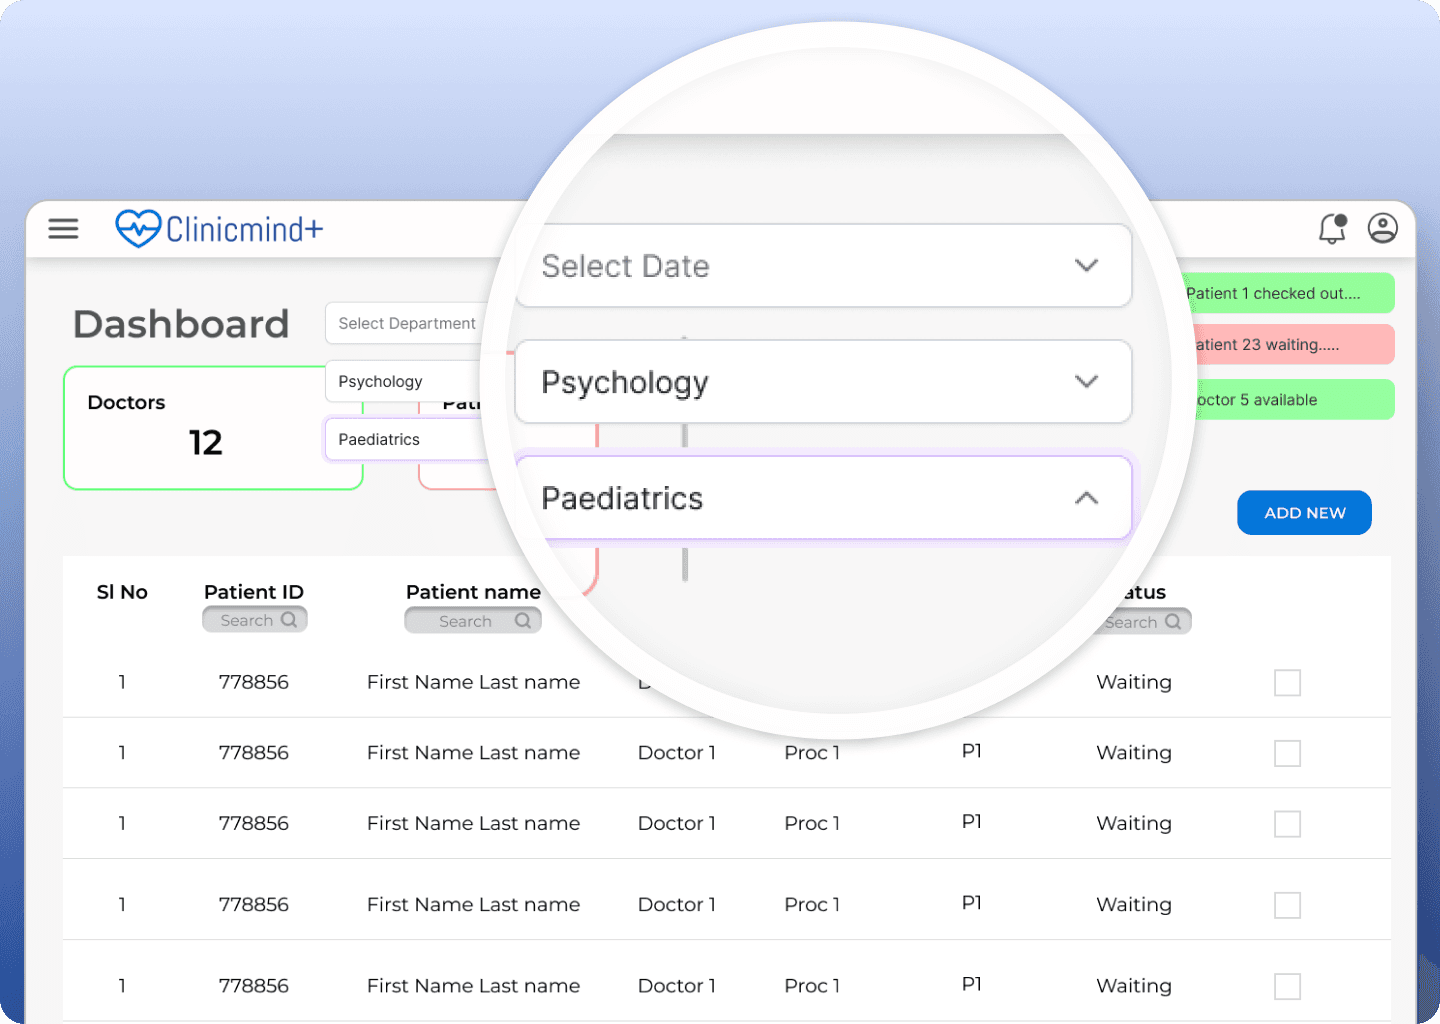Search in the Status field
1440x1024 pixels.
(x=1145, y=622)
